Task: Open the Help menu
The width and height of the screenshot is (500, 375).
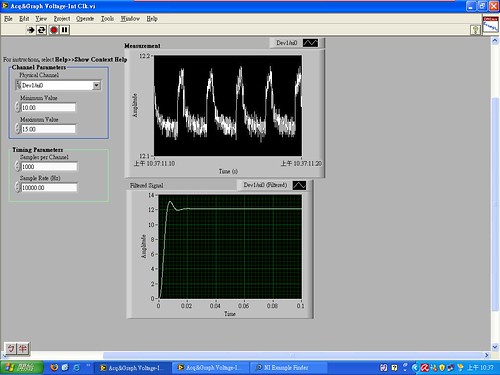Action: pyautogui.click(x=152, y=19)
